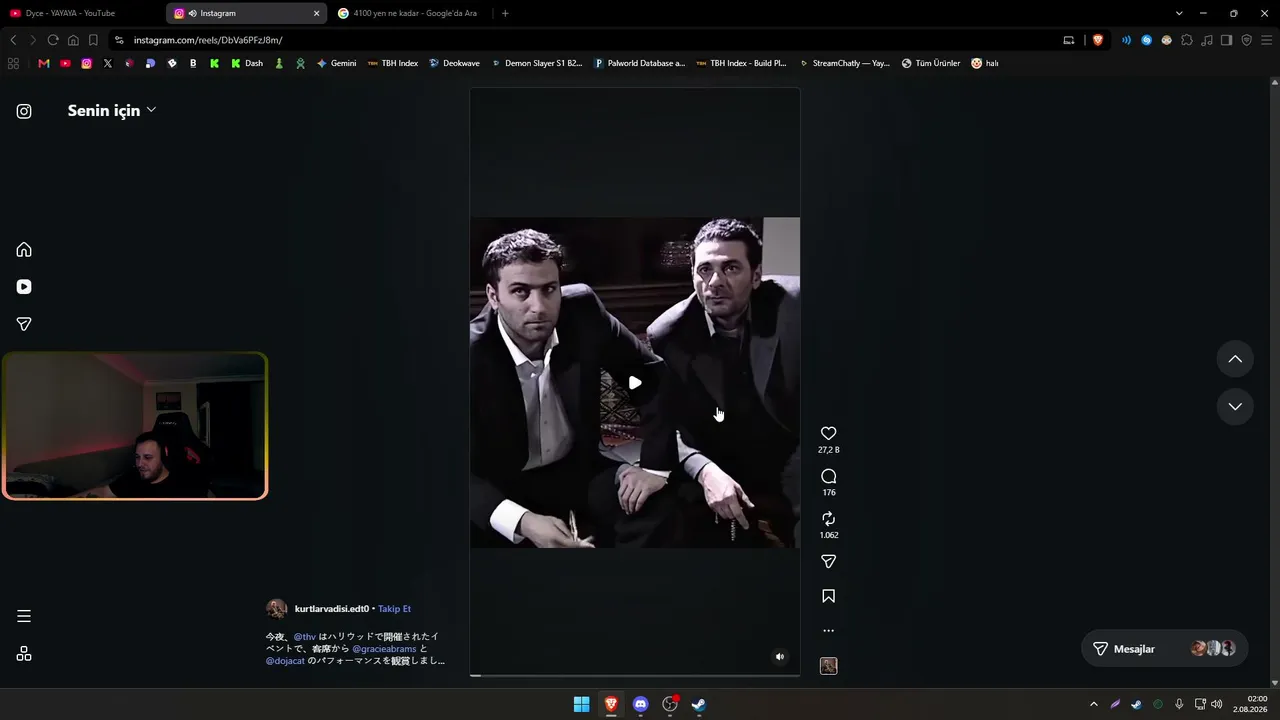
Task: Open the Gemini bookmark
Action: pos(336,63)
